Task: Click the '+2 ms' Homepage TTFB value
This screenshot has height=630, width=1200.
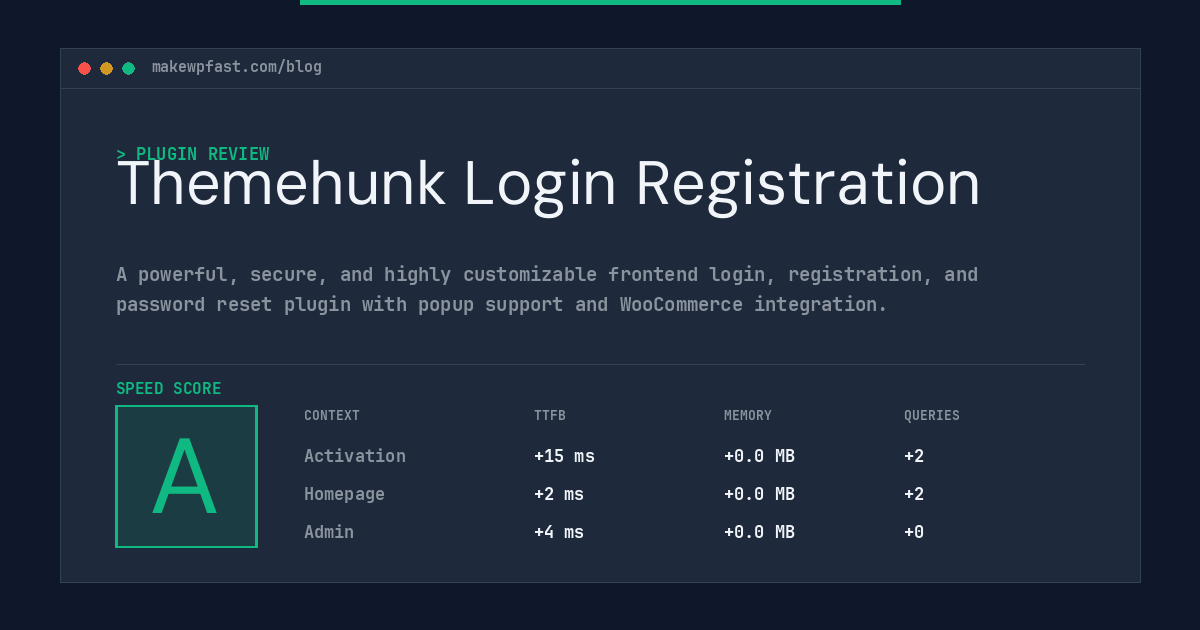Action: pos(559,494)
